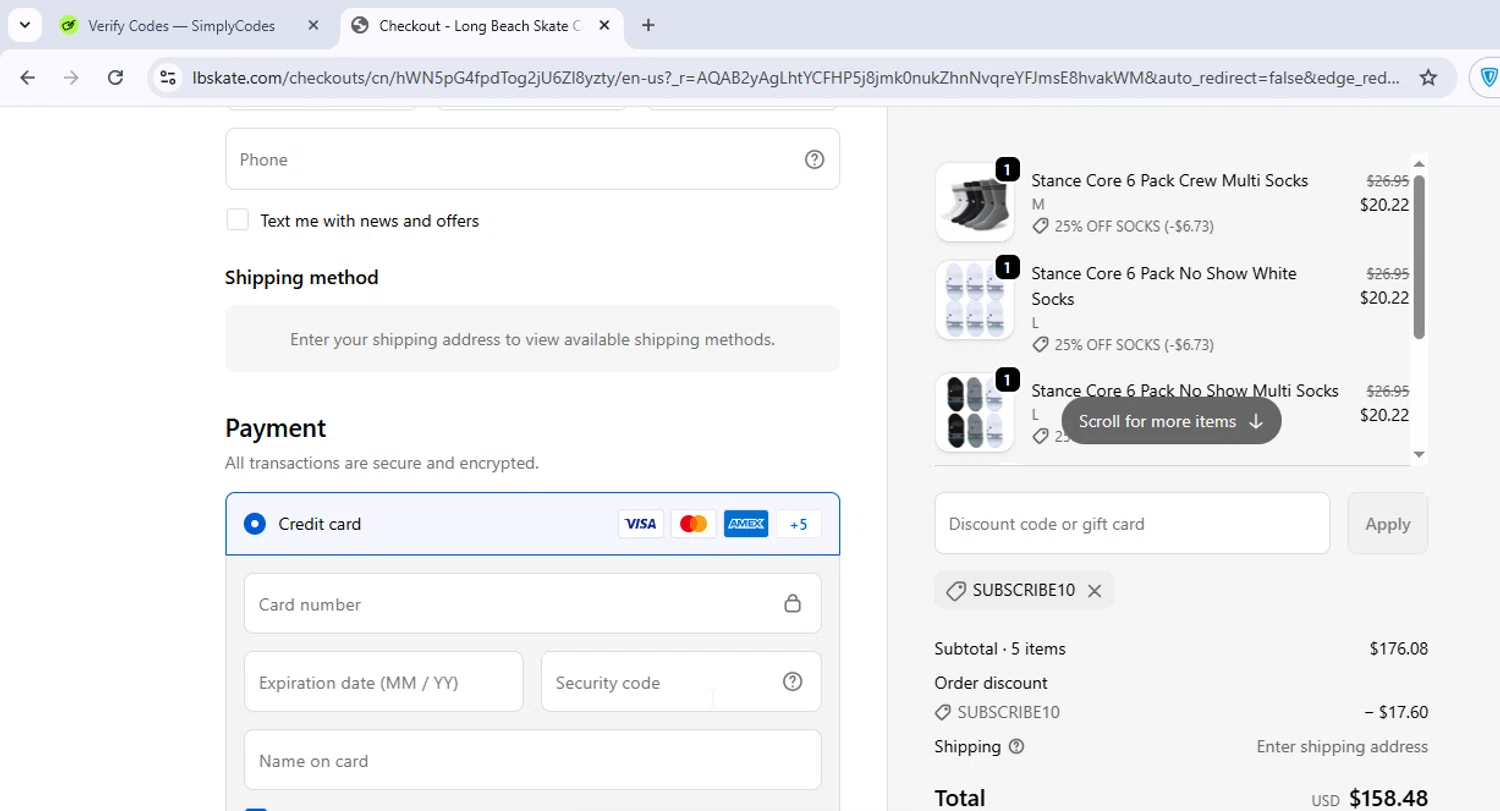The image size is (1500, 811).
Task: Focus the Expiration date field
Action: click(383, 682)
